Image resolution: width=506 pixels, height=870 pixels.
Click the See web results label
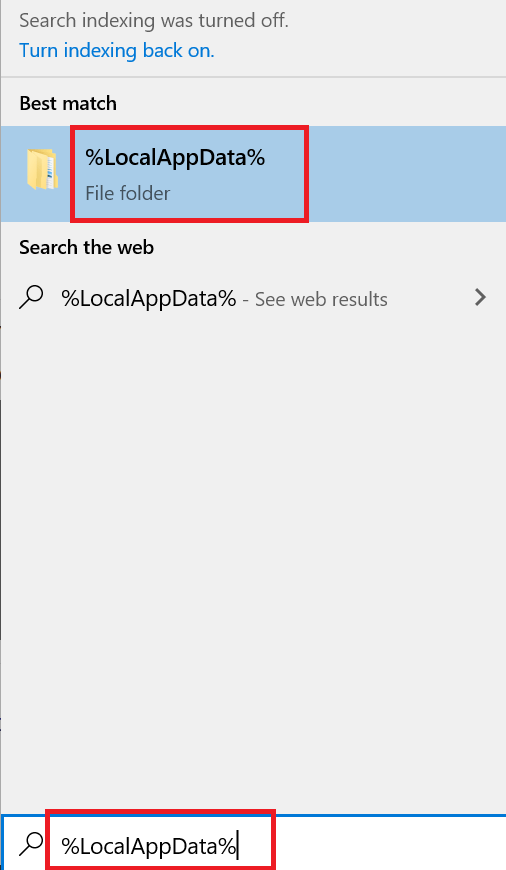321,300
